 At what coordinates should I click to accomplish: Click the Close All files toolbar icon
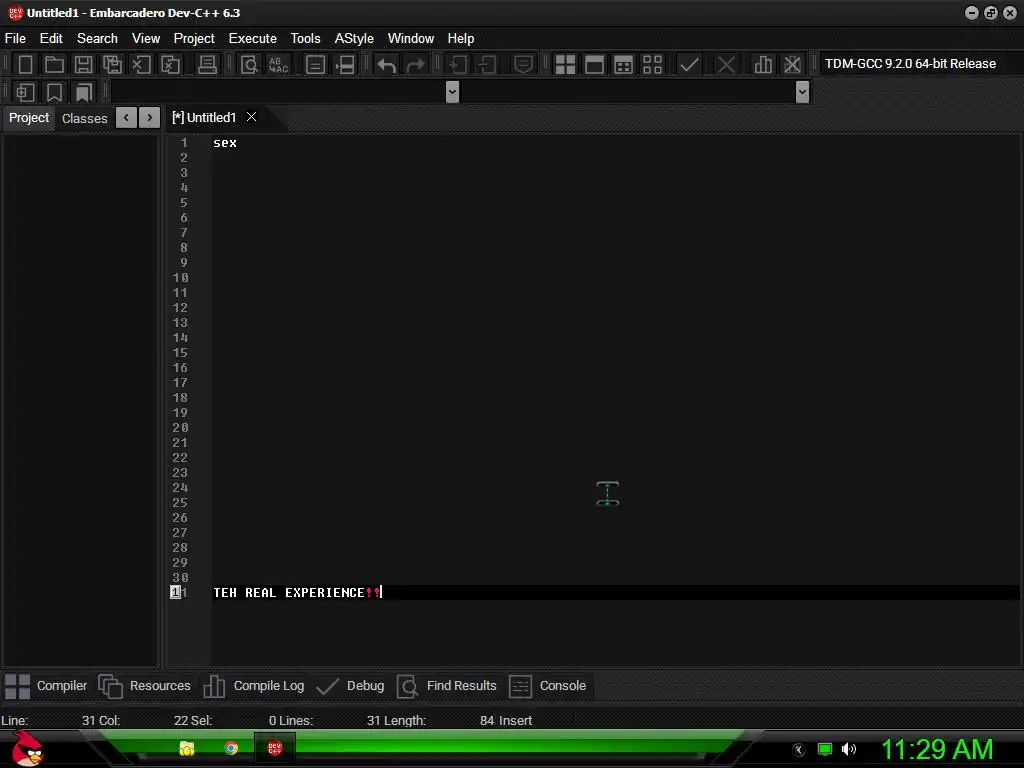tap(171, 64)
